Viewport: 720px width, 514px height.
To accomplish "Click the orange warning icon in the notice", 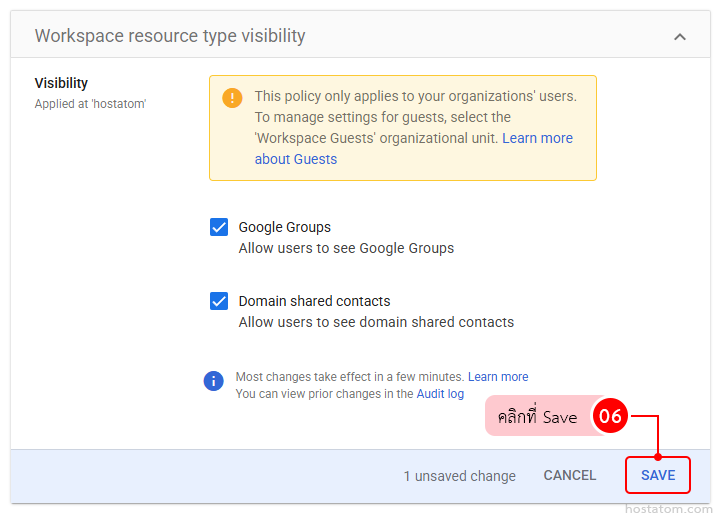I will click(232, 97).
